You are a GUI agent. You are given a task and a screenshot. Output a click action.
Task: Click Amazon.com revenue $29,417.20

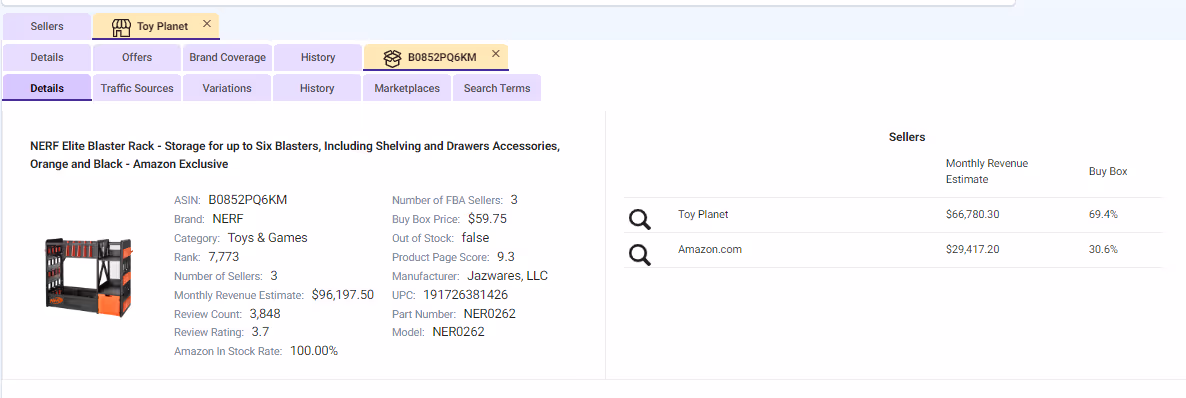coord(973,249)
